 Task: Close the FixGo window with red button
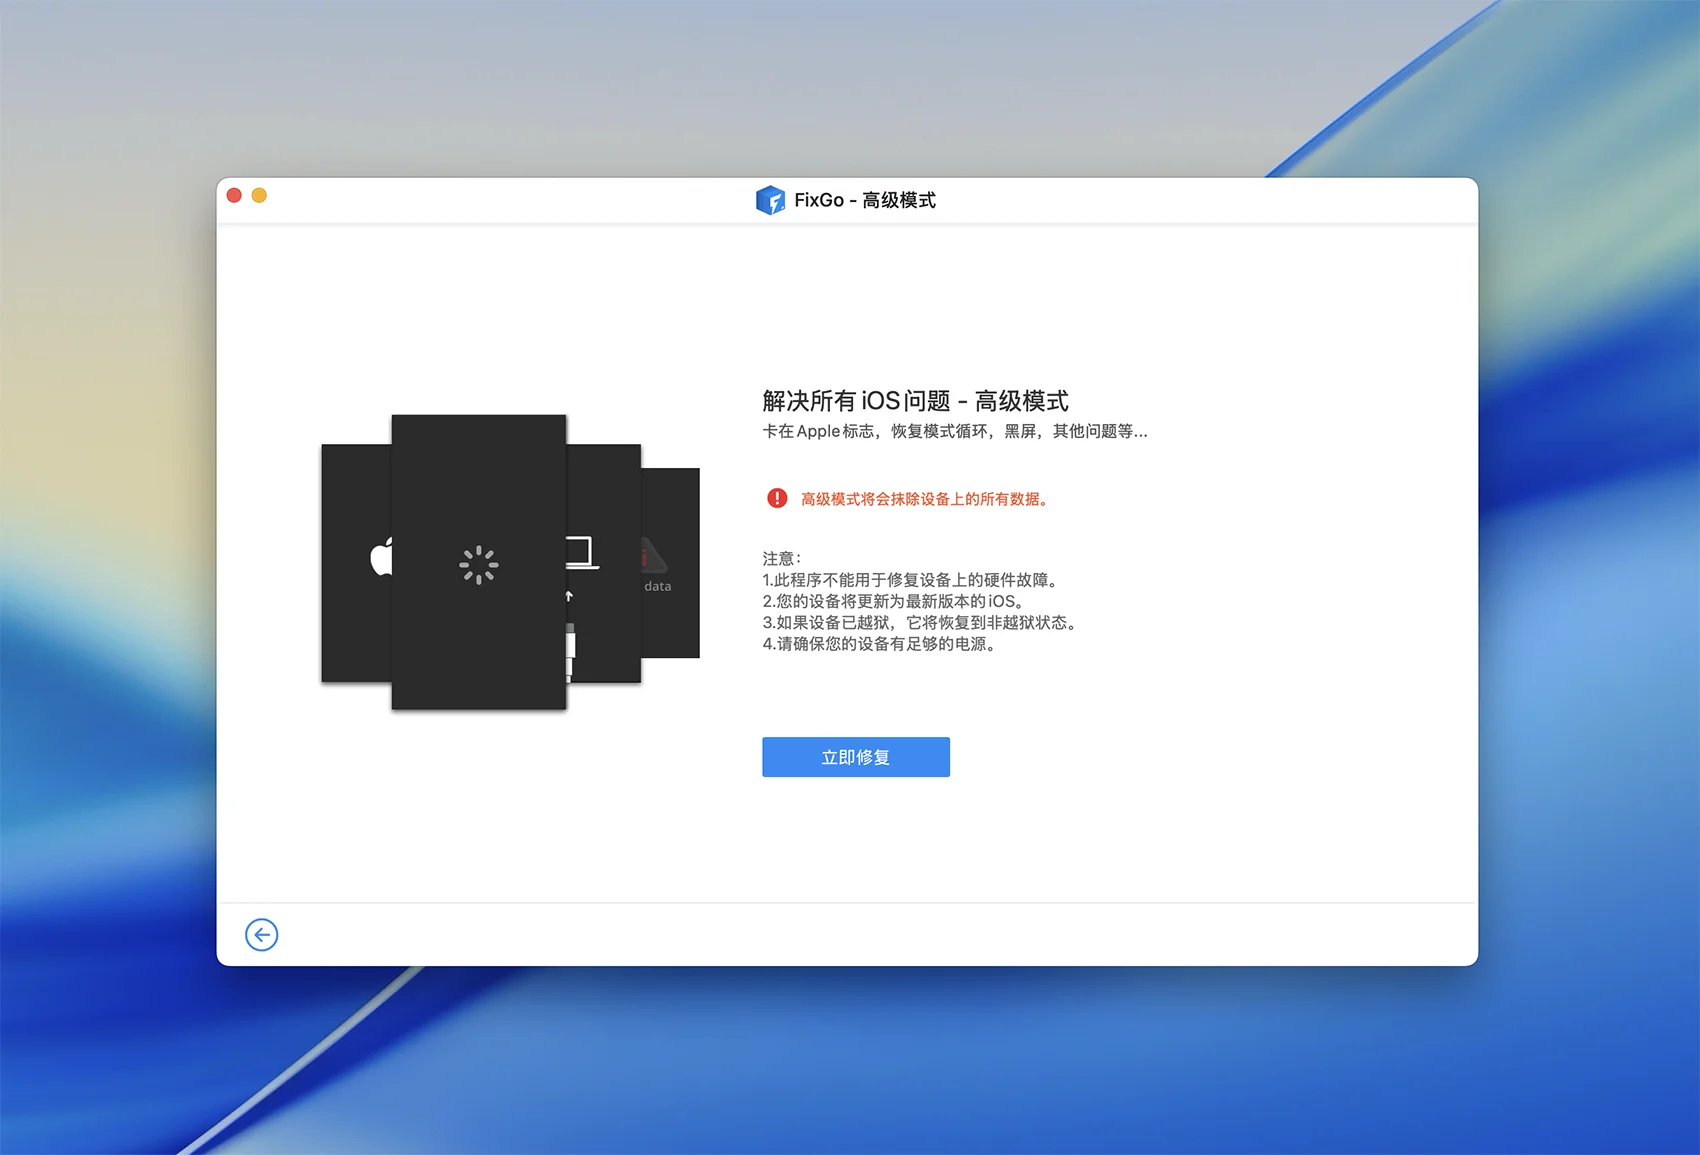click(x=234, y=195)
